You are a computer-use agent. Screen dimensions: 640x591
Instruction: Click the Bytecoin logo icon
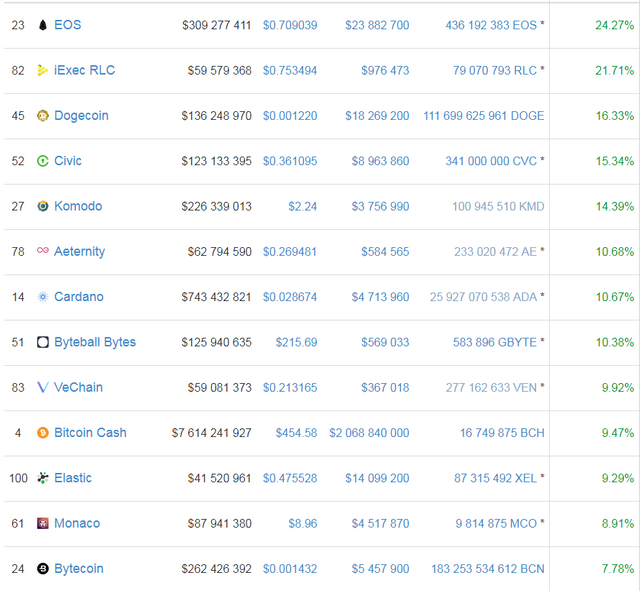(43, 569)
